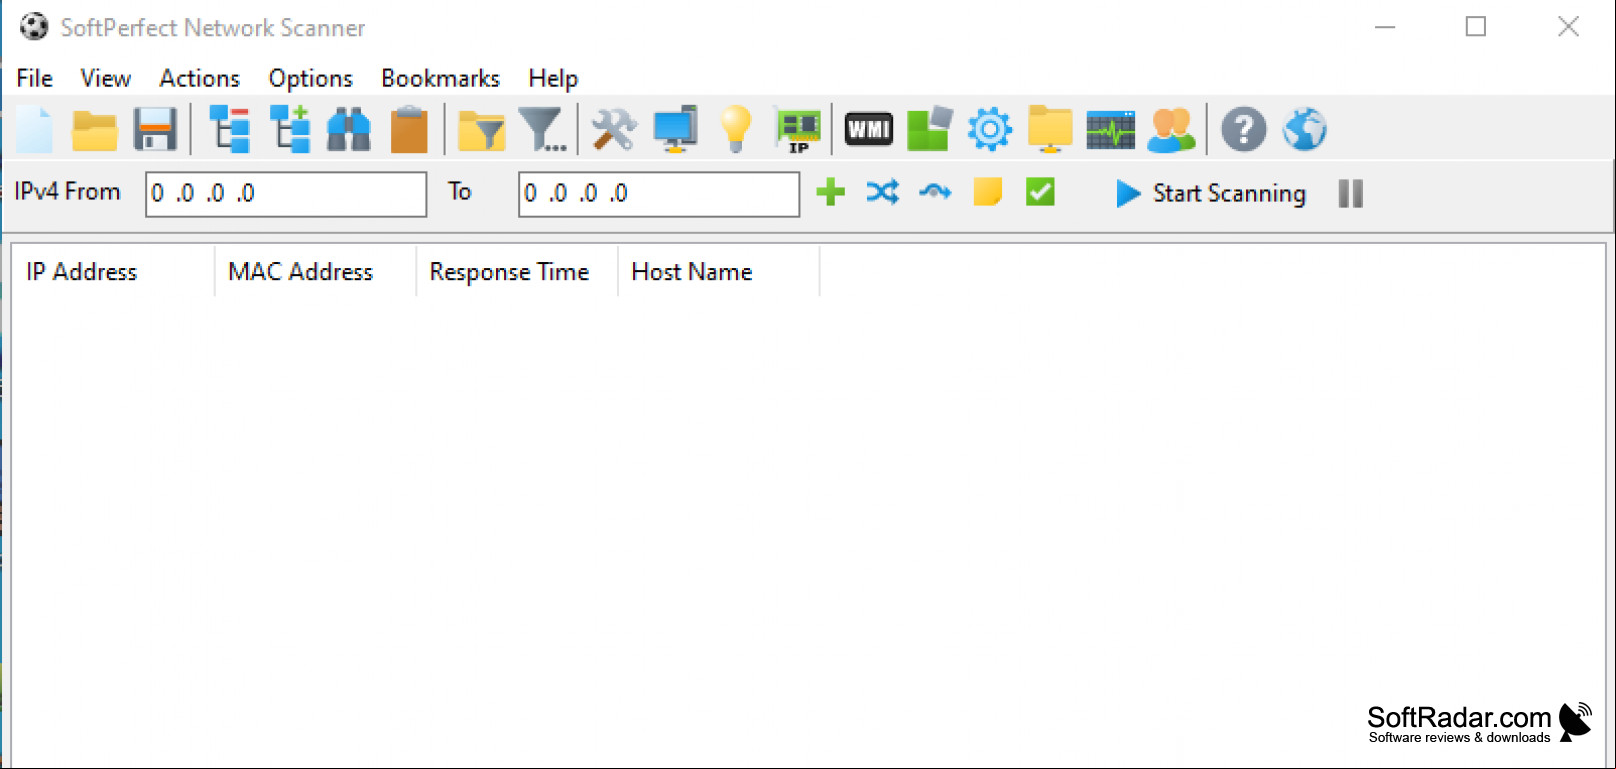Add IP range with green plus icon
Screen dimensions: 1616x769
coord(830,192)
